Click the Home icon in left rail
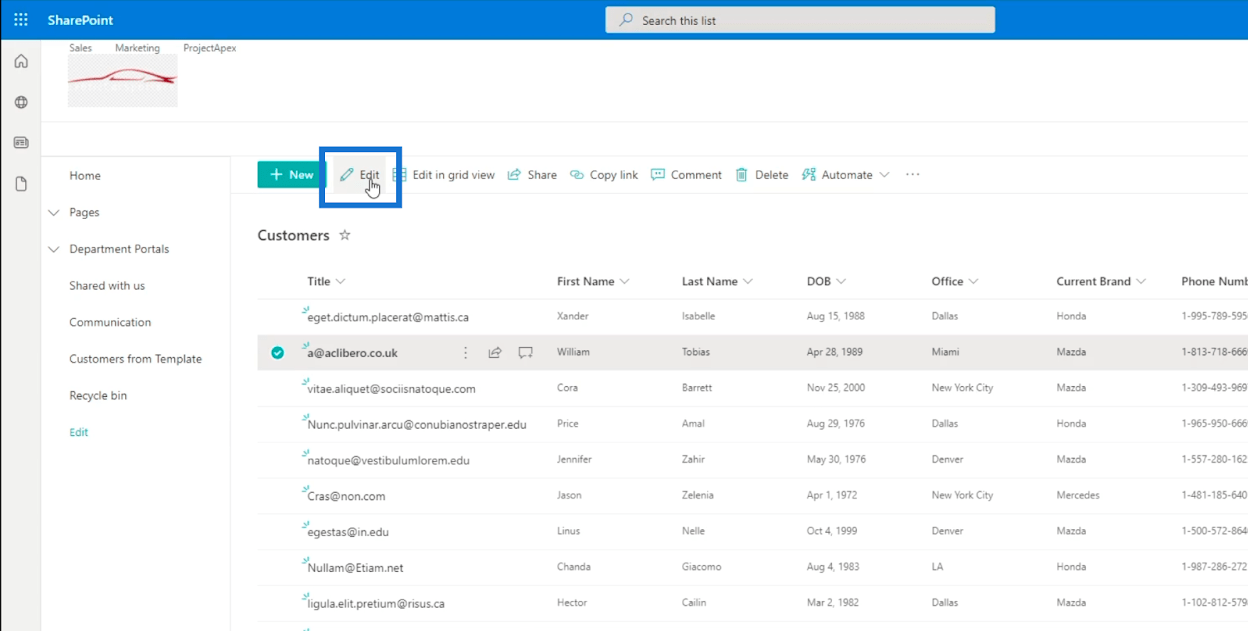1248x631 pixels. (x=21, y=62)
